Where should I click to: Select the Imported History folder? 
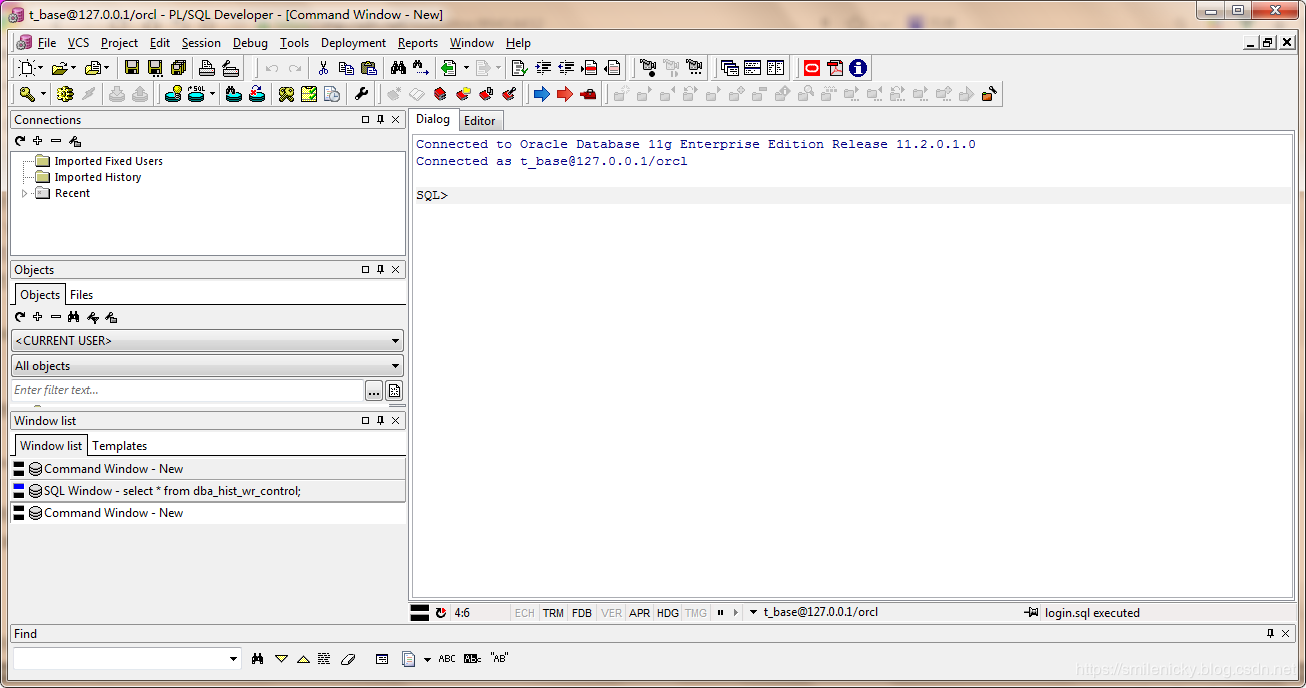coord(98,177)
